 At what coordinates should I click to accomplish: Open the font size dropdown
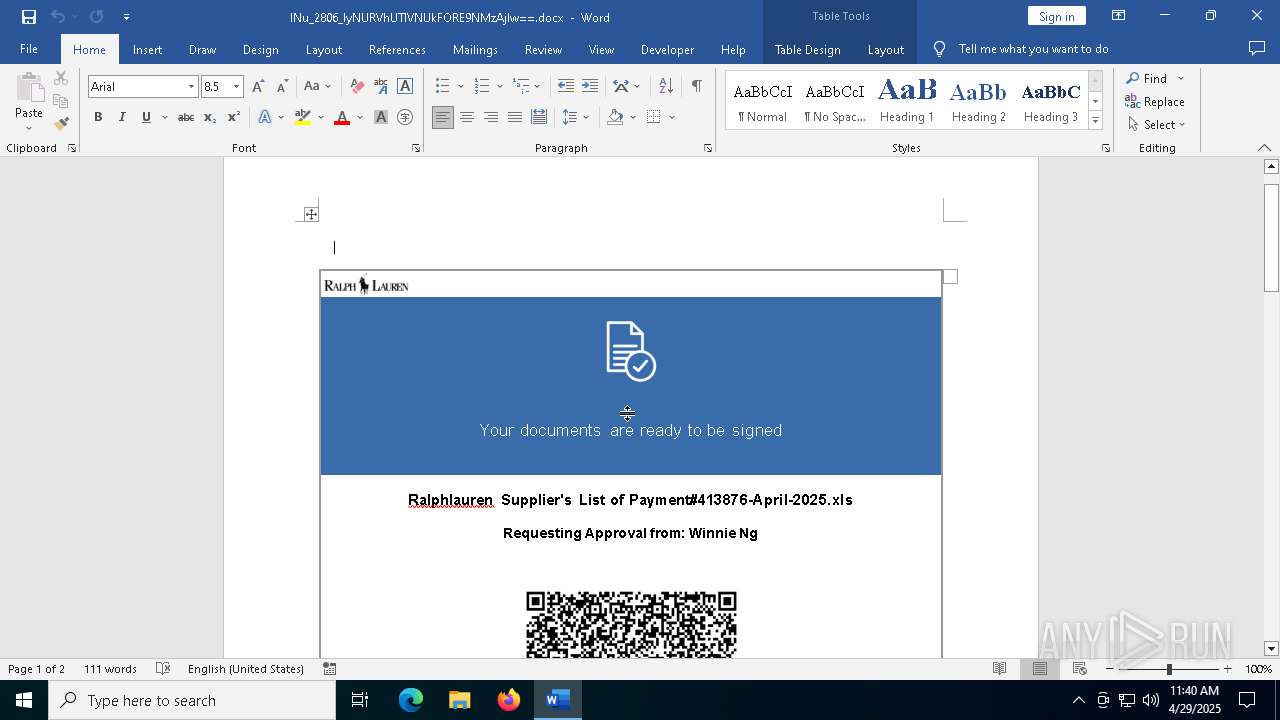pyautogui.click(x=236, y=87)
